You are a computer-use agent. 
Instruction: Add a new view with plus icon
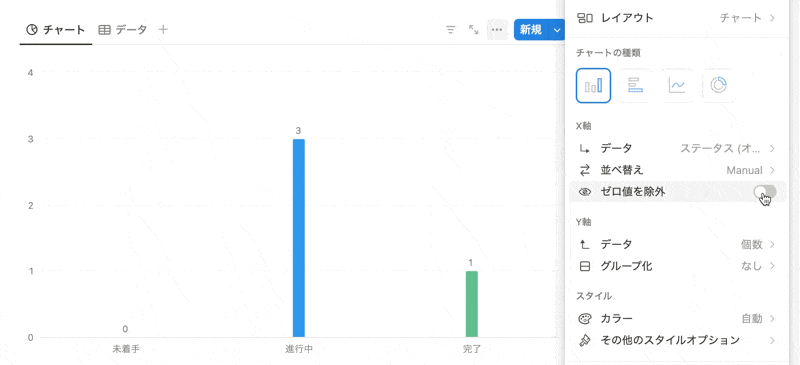163,30
